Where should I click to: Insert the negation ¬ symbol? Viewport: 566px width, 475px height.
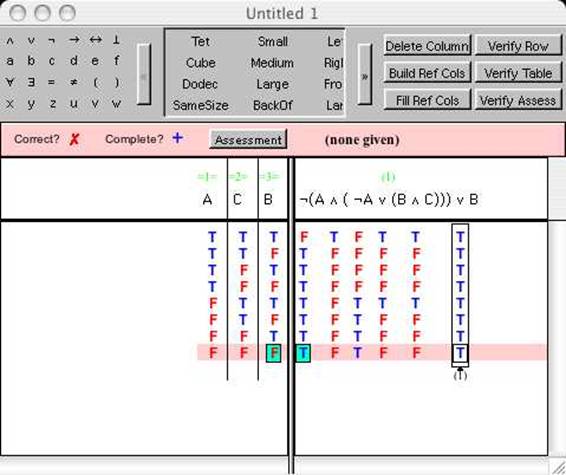pos(52,40)
